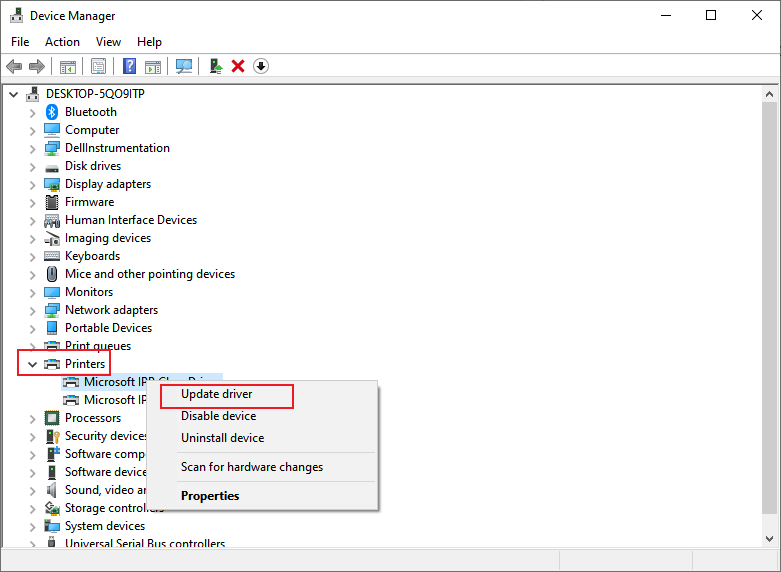781x572 pixels.
Task: Click the Device Manager title bar icon
Action: tap(16, 15)
